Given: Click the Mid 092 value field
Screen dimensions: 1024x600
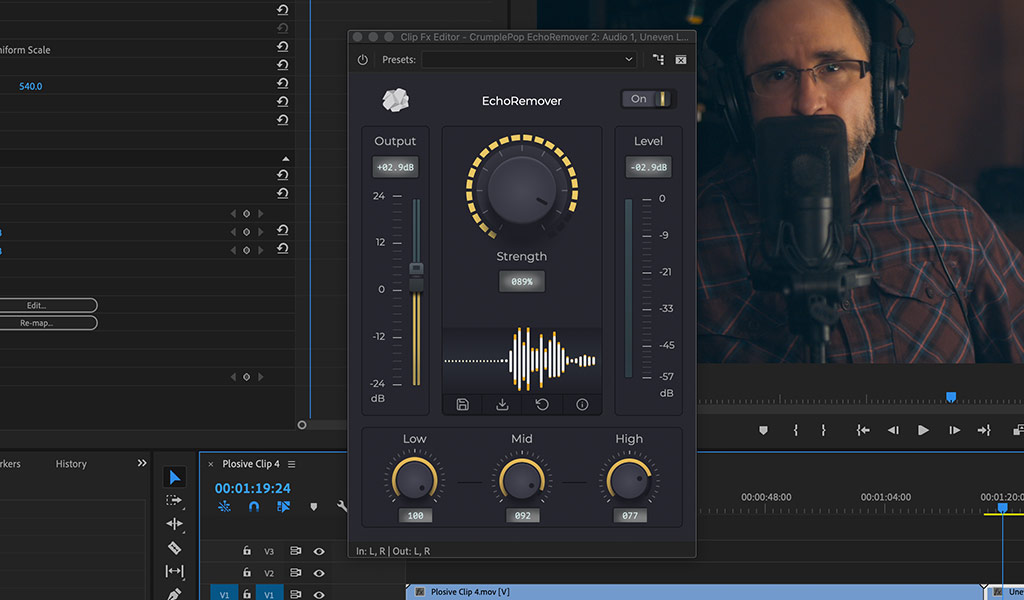Looking at the screenshot, I should [522, 515].
